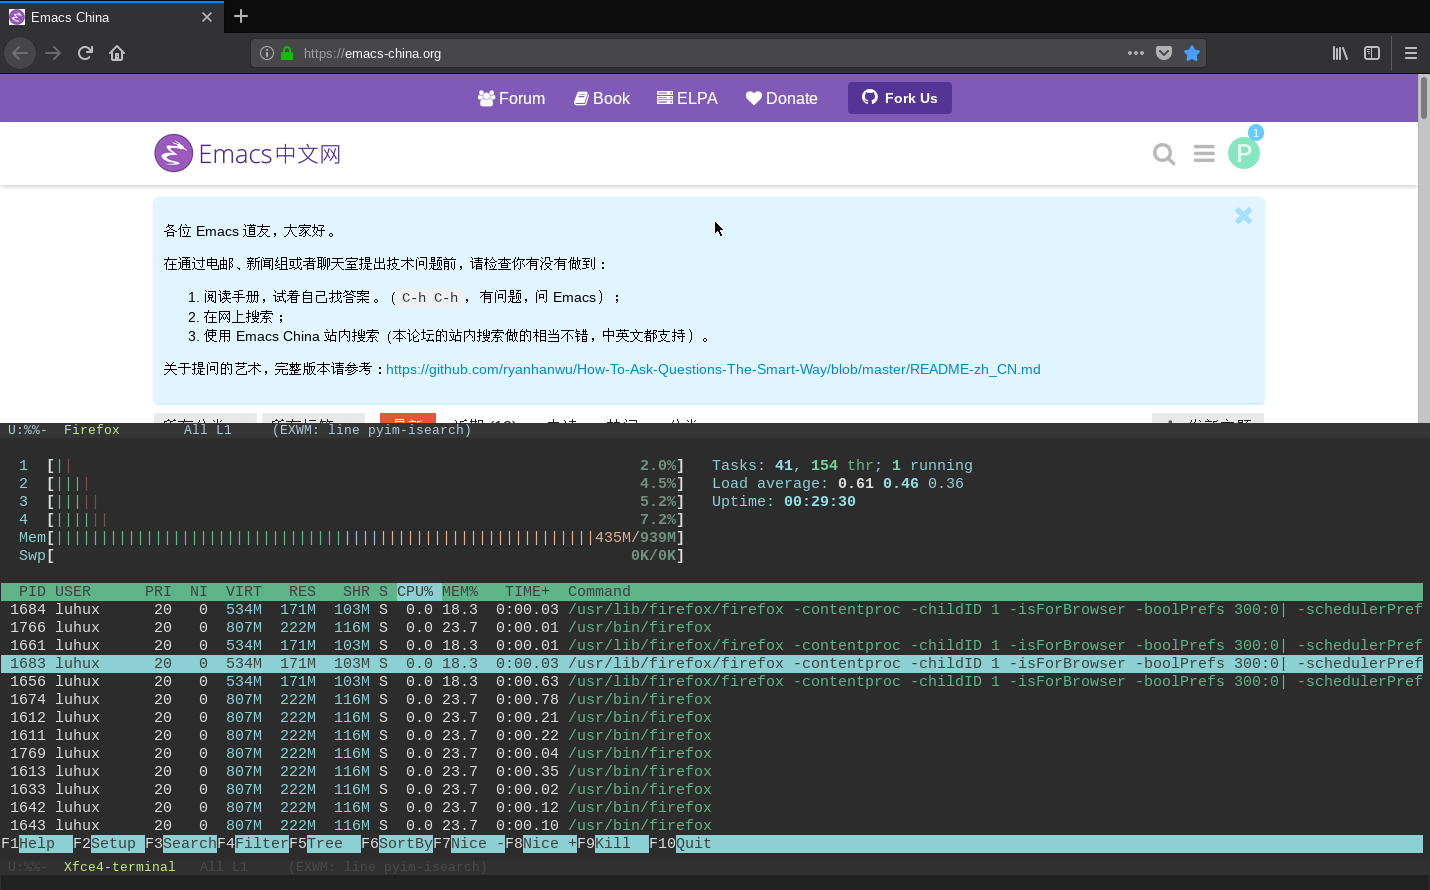1430x890 pixels.
Task: Reload the Emacs China page
Action: click(x=85, y=53)
